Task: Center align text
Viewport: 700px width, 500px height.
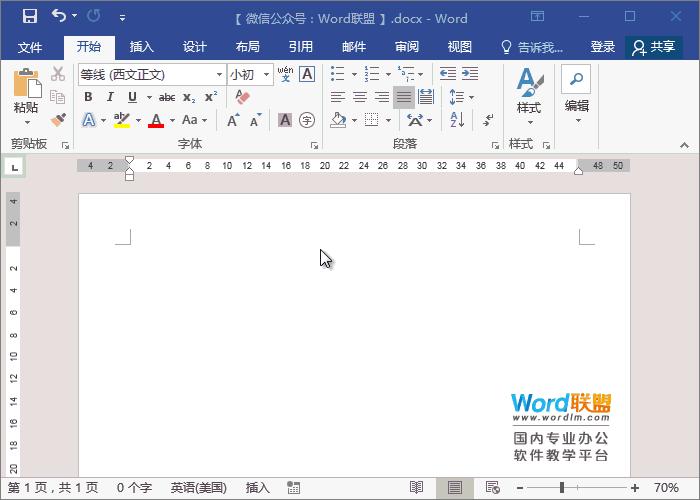Action: coord(360,97)
